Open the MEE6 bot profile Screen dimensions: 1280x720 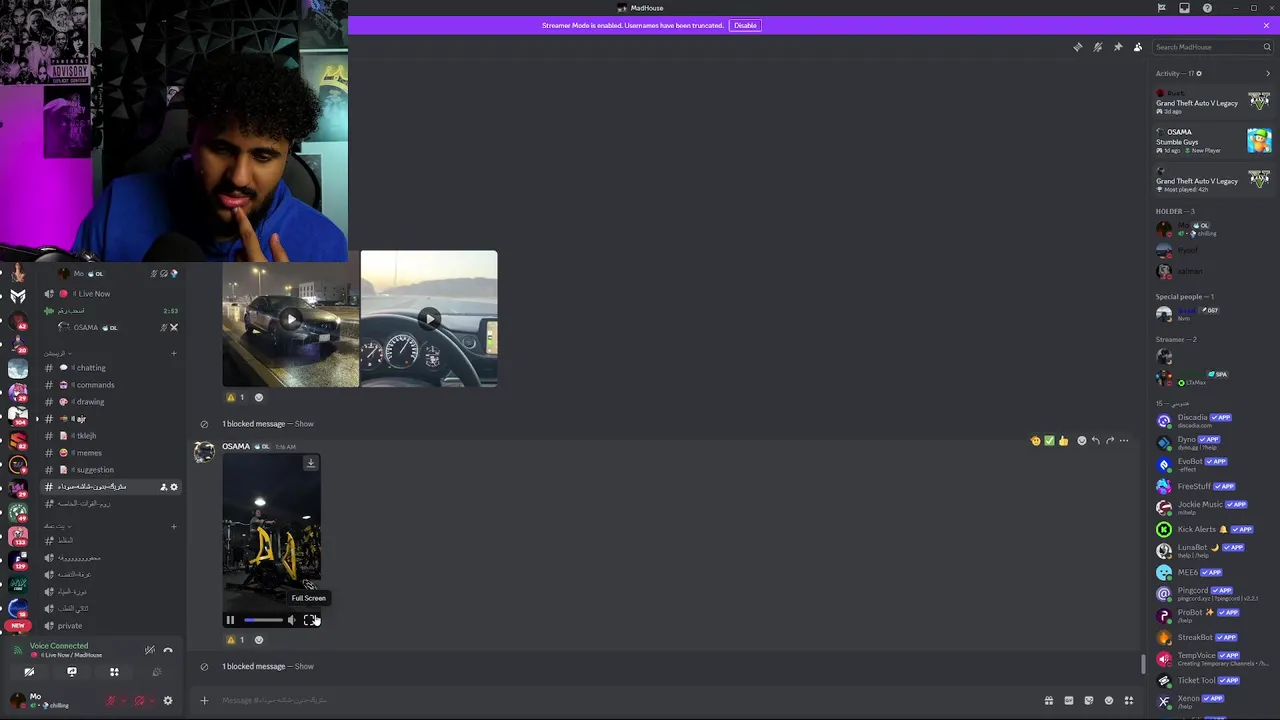point(1213,573)
